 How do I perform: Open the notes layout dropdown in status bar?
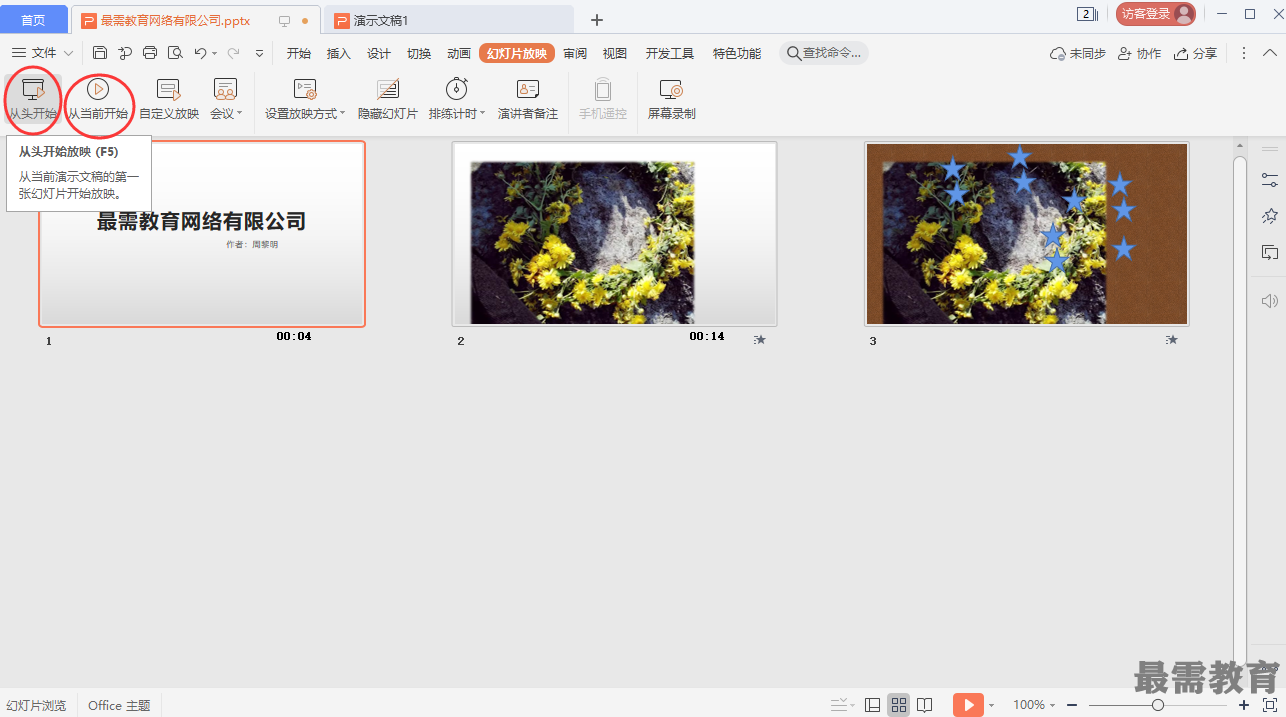[842, 705]
